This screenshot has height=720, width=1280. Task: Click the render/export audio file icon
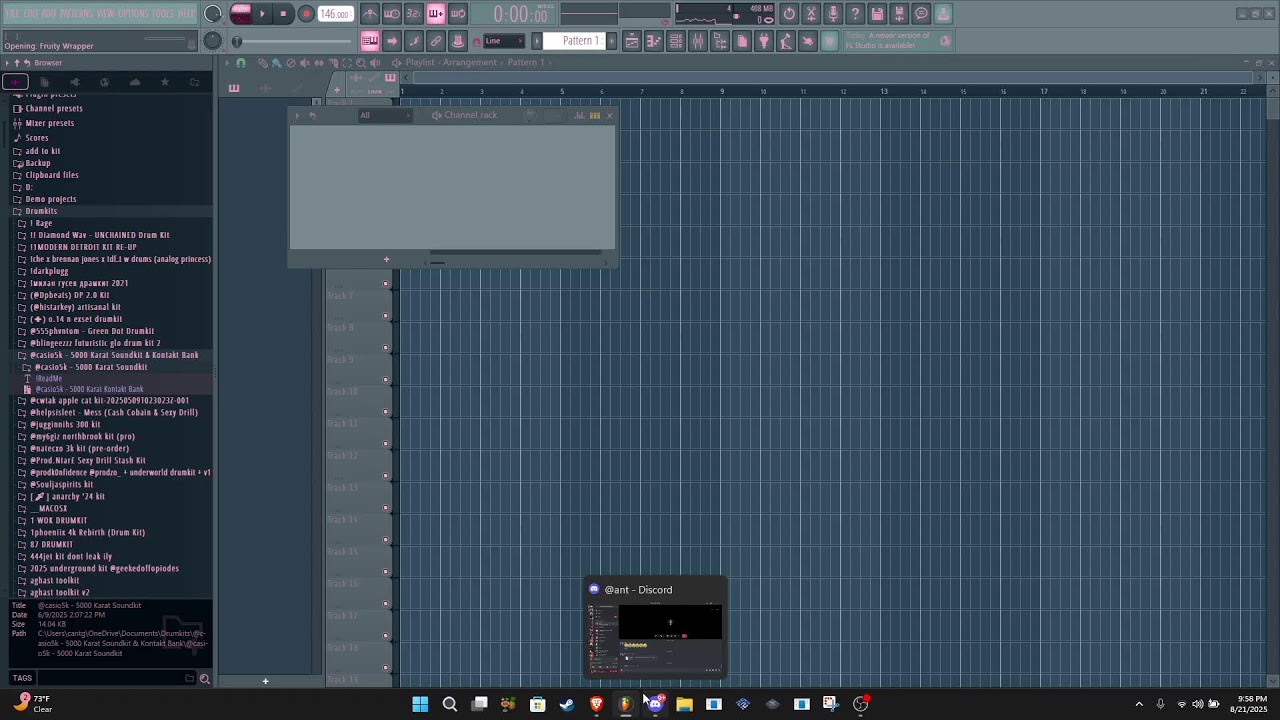coord(900,14)
